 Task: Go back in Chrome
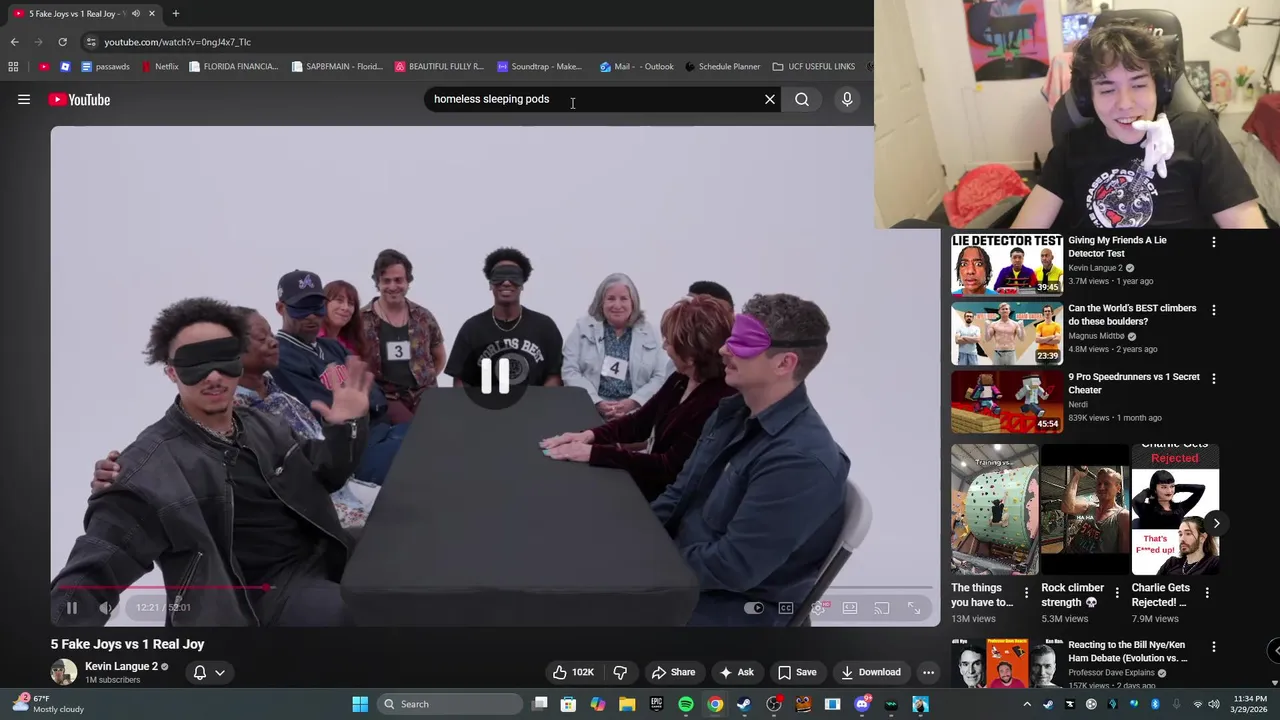tap(14, 42)
